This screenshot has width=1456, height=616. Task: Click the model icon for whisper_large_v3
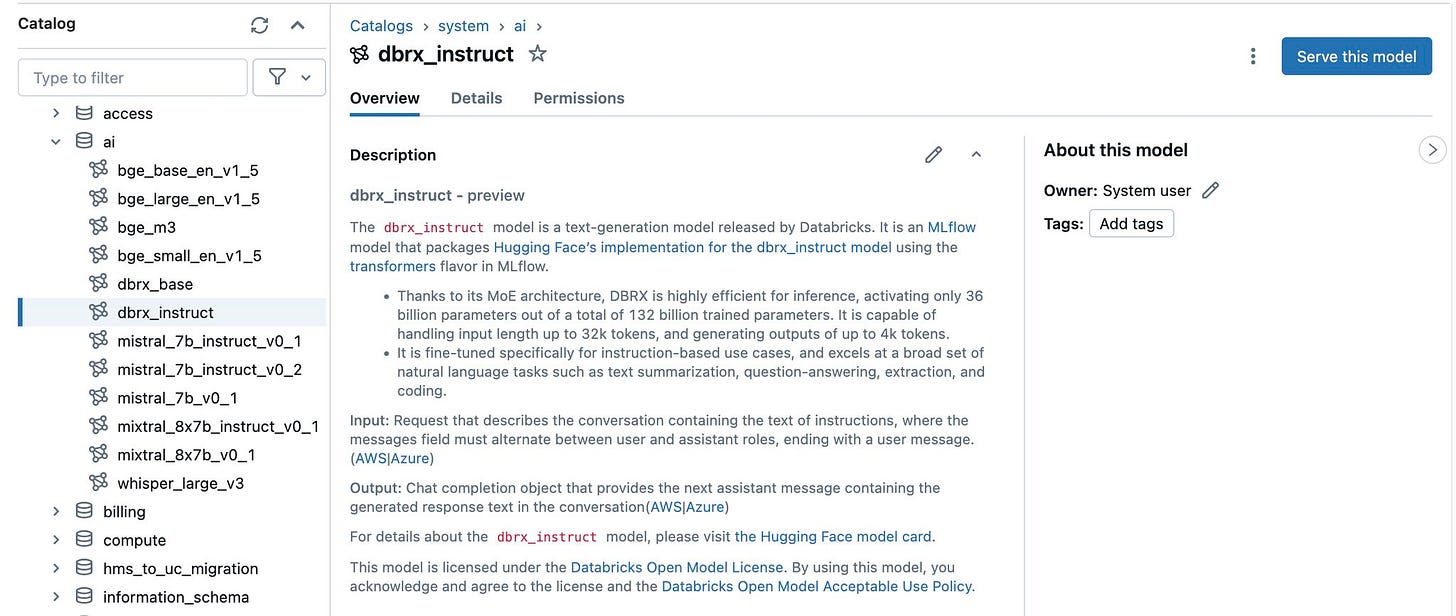pos(98,483)
